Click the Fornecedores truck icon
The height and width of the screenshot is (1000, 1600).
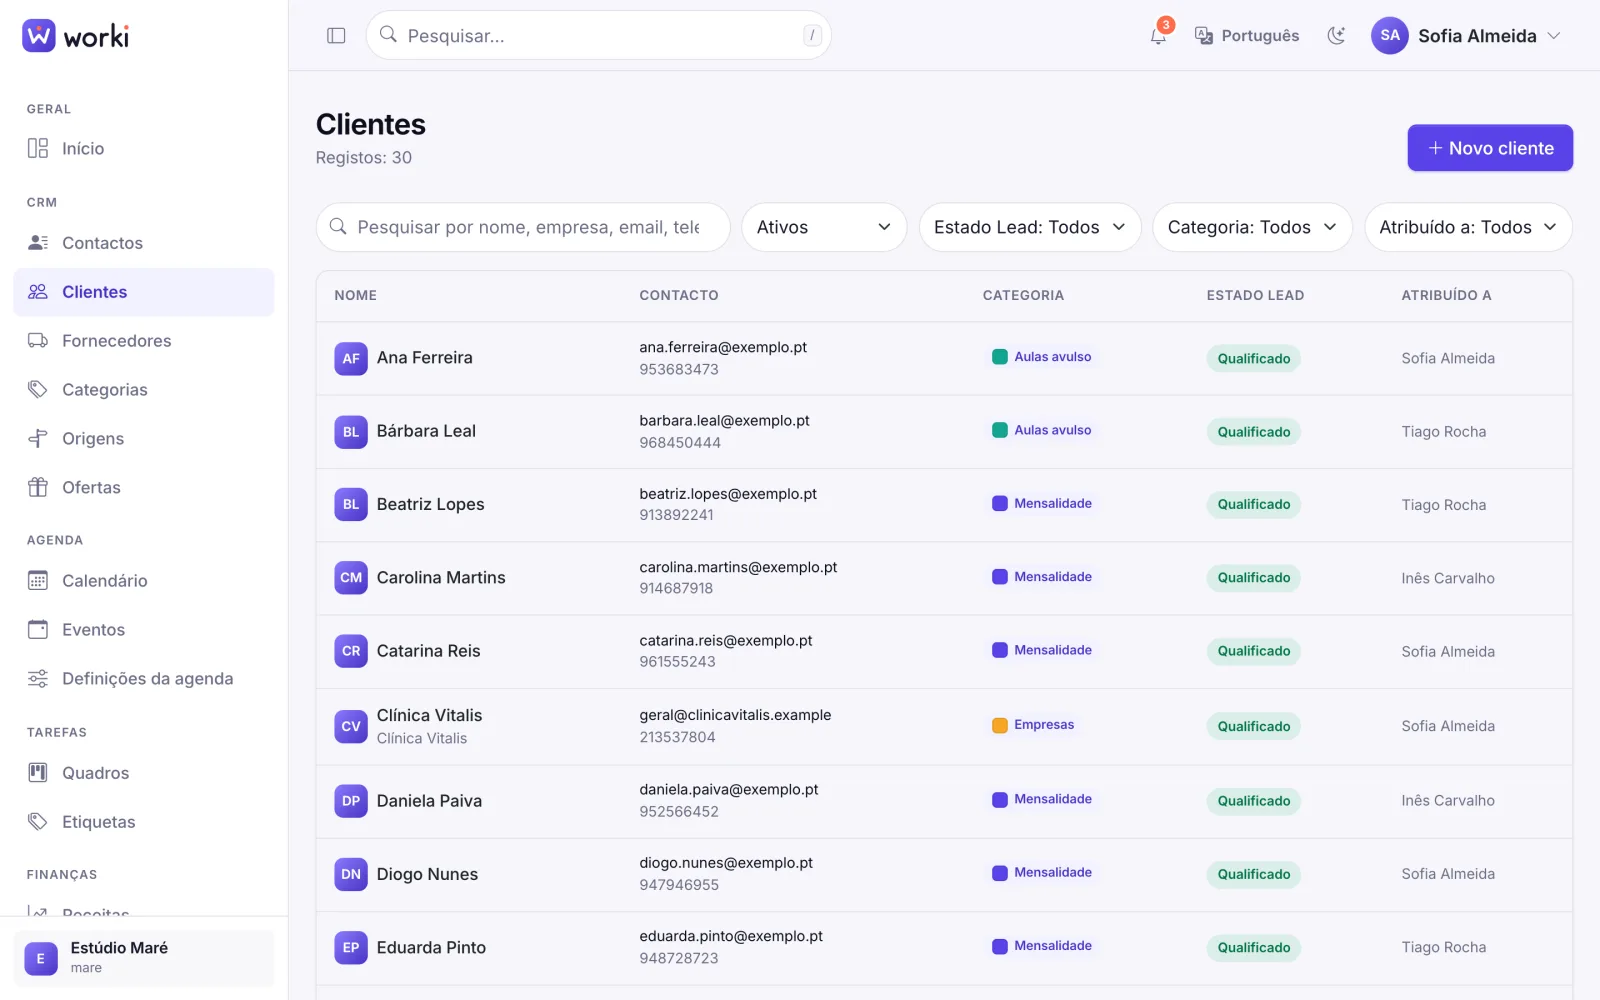click(x=38, y=341)
